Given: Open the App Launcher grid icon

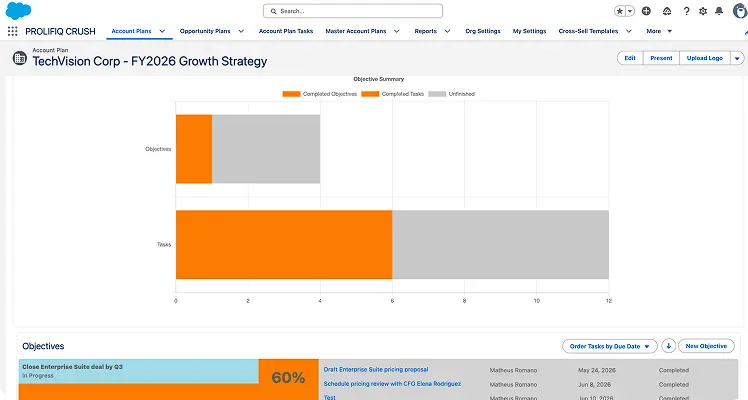Looking at the screenshot, I should 13,31.
